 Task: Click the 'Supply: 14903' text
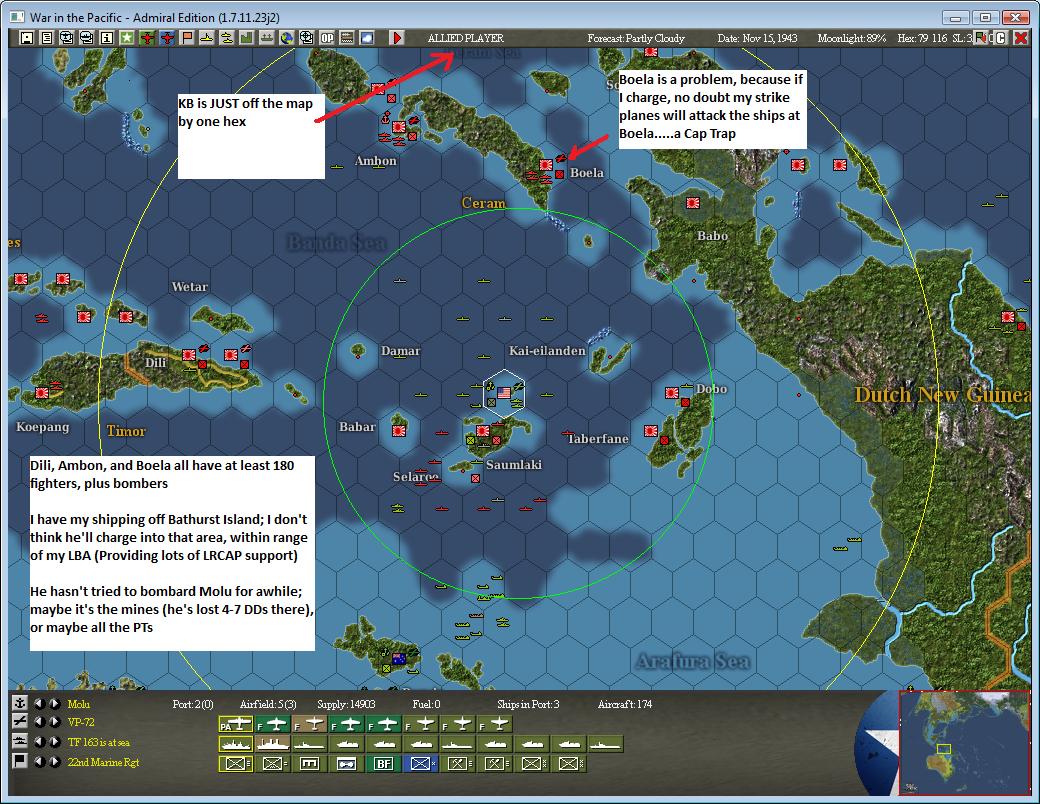(346, 704)
